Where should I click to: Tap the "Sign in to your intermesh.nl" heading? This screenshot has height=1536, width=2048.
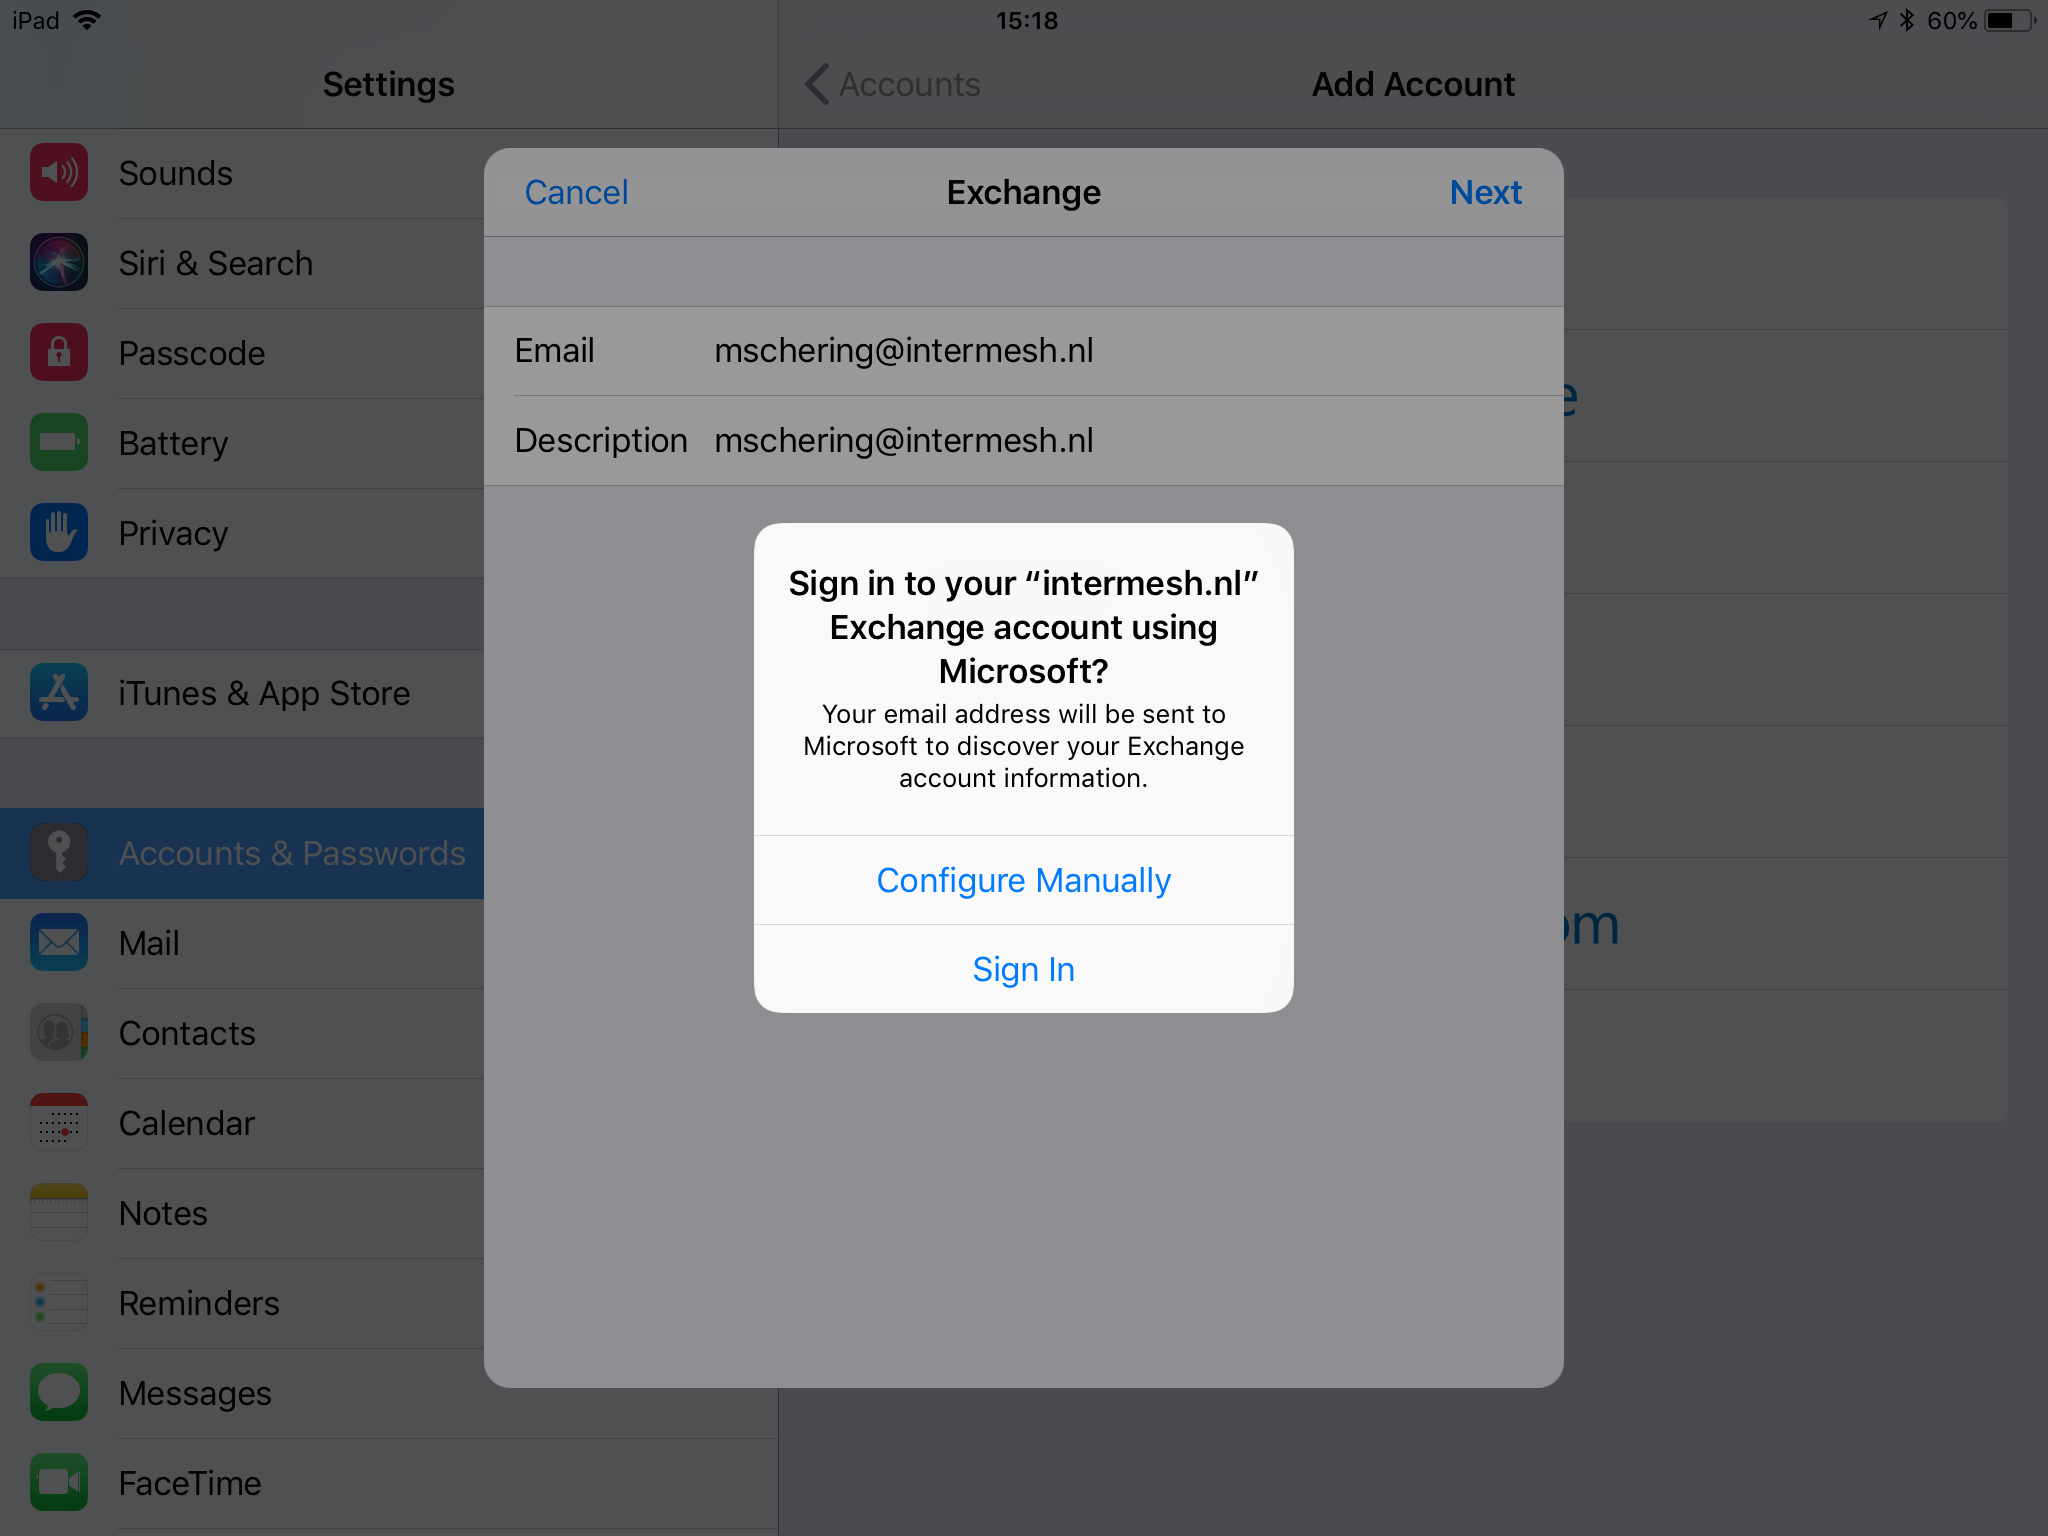pyautogui.click(x=1024, y=627)
